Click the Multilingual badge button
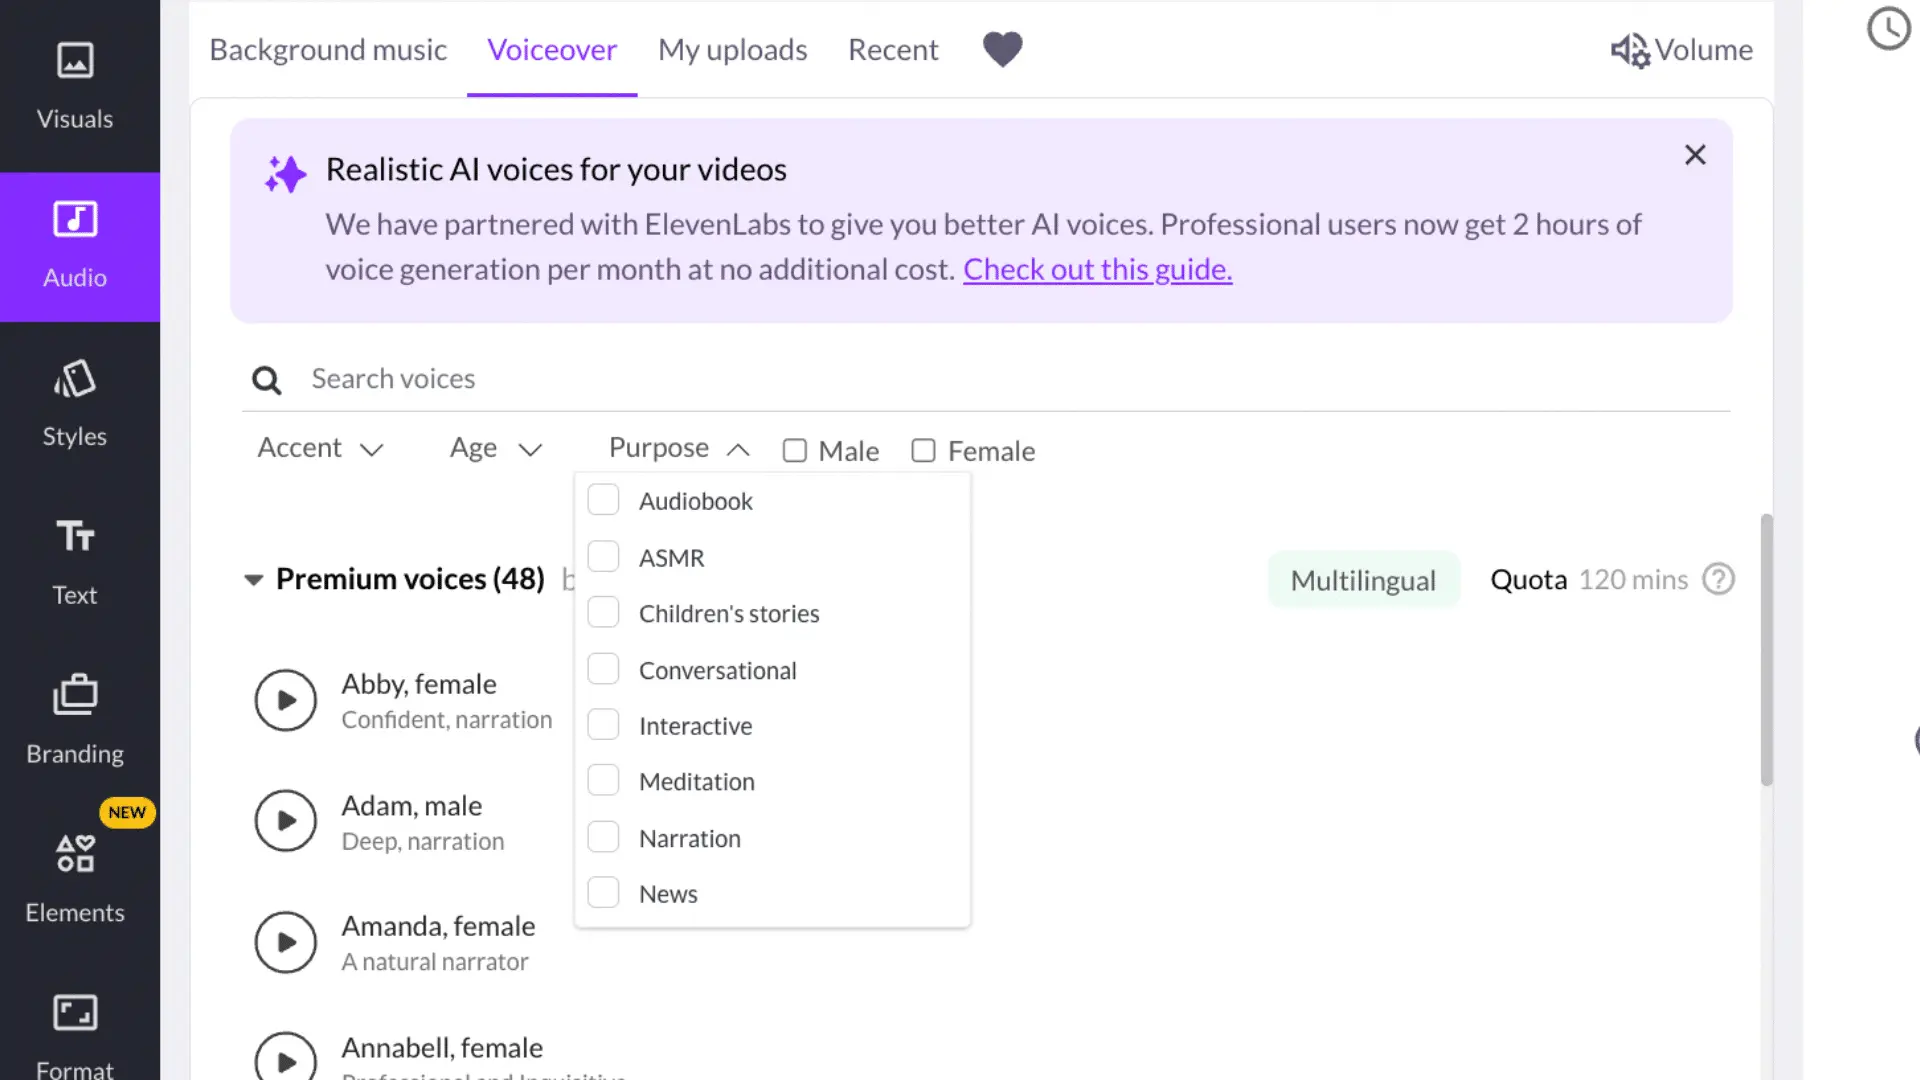The image size is (1920, 1080). [x=1362, y=580]
